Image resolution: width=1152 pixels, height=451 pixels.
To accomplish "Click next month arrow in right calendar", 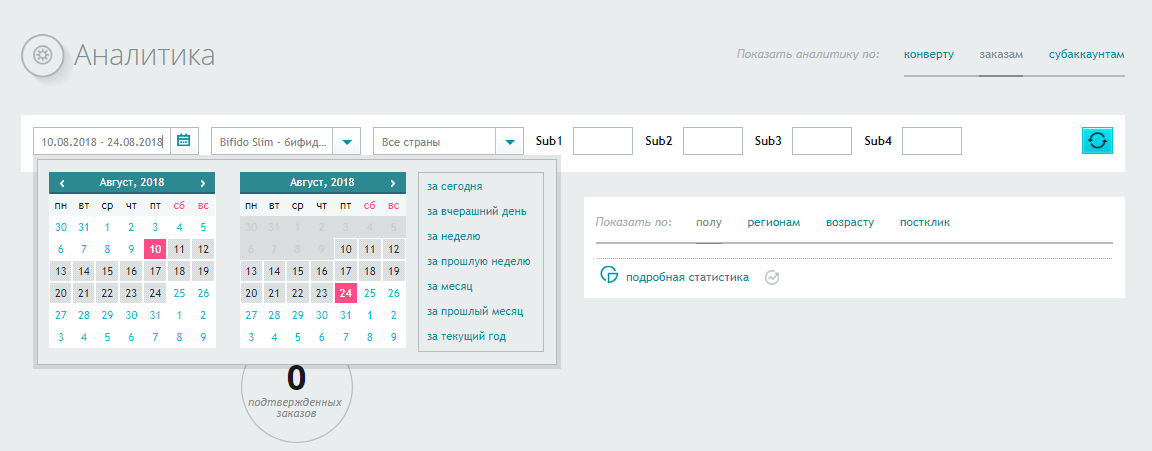I will coord(393,183).
